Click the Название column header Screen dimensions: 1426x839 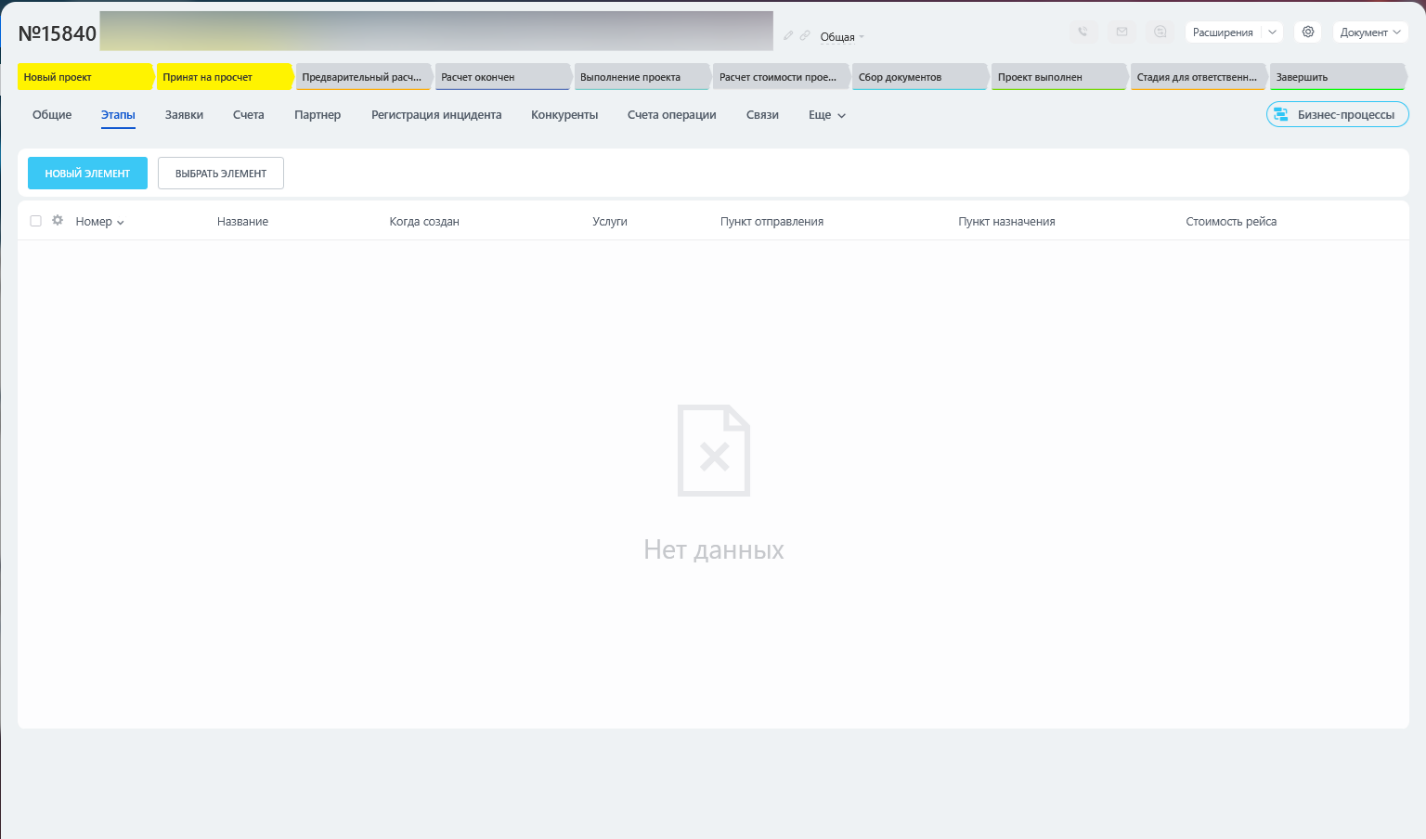tap(243, 222)
